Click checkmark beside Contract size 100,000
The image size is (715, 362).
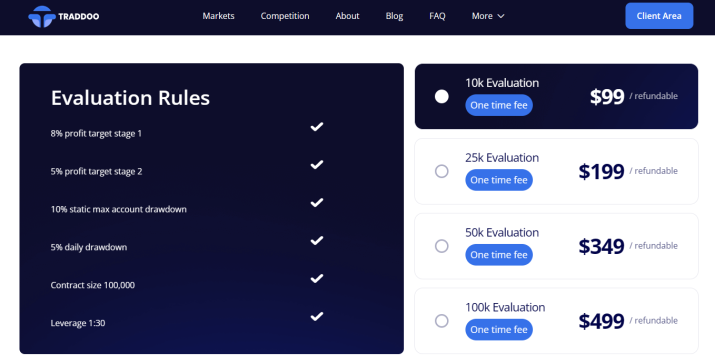point(317,278)
